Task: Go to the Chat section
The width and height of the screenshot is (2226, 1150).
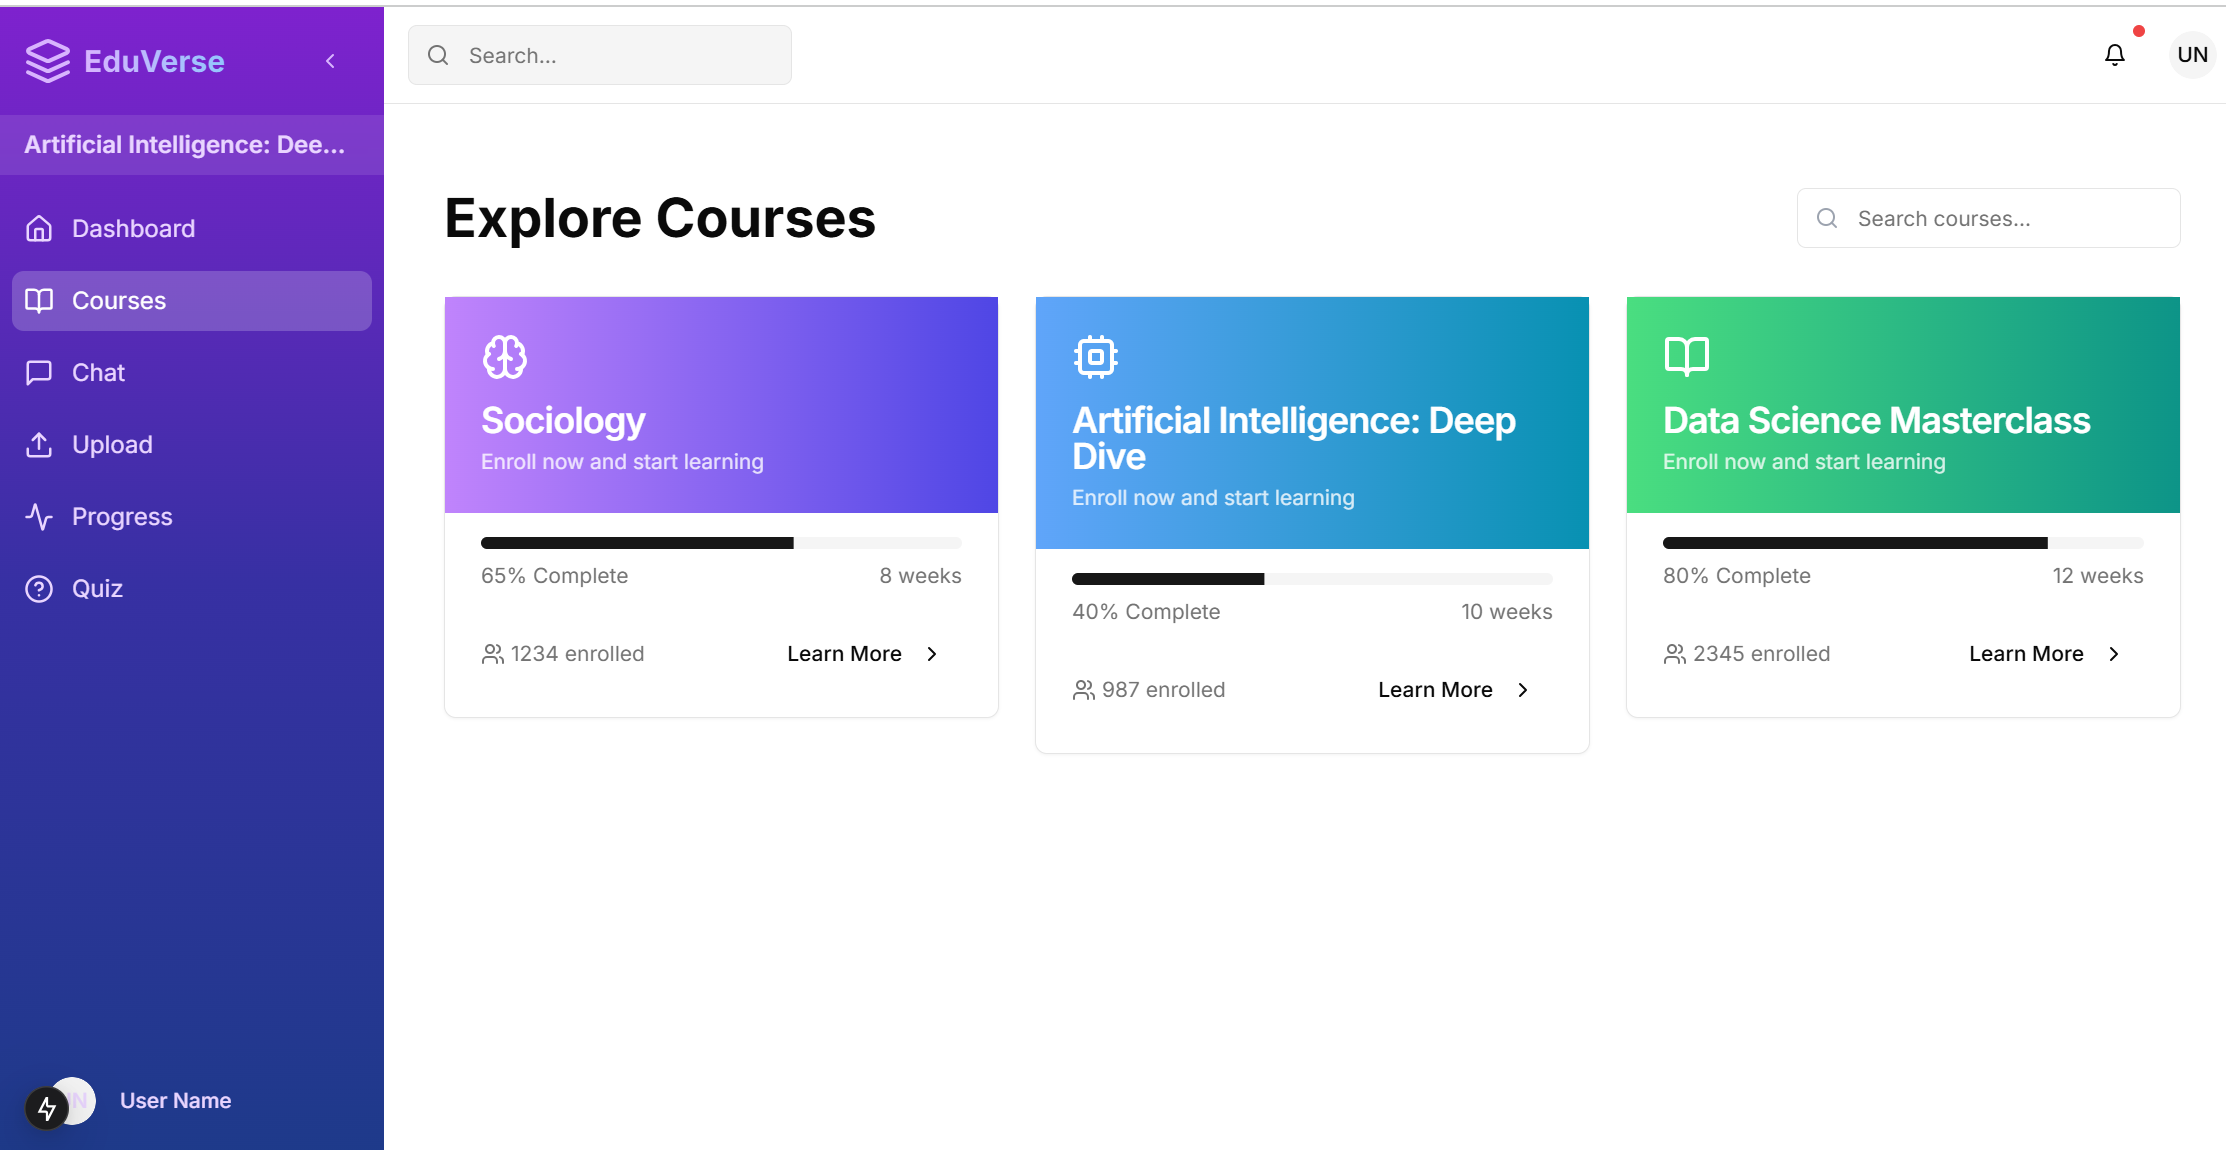Action: coord(98,373)
